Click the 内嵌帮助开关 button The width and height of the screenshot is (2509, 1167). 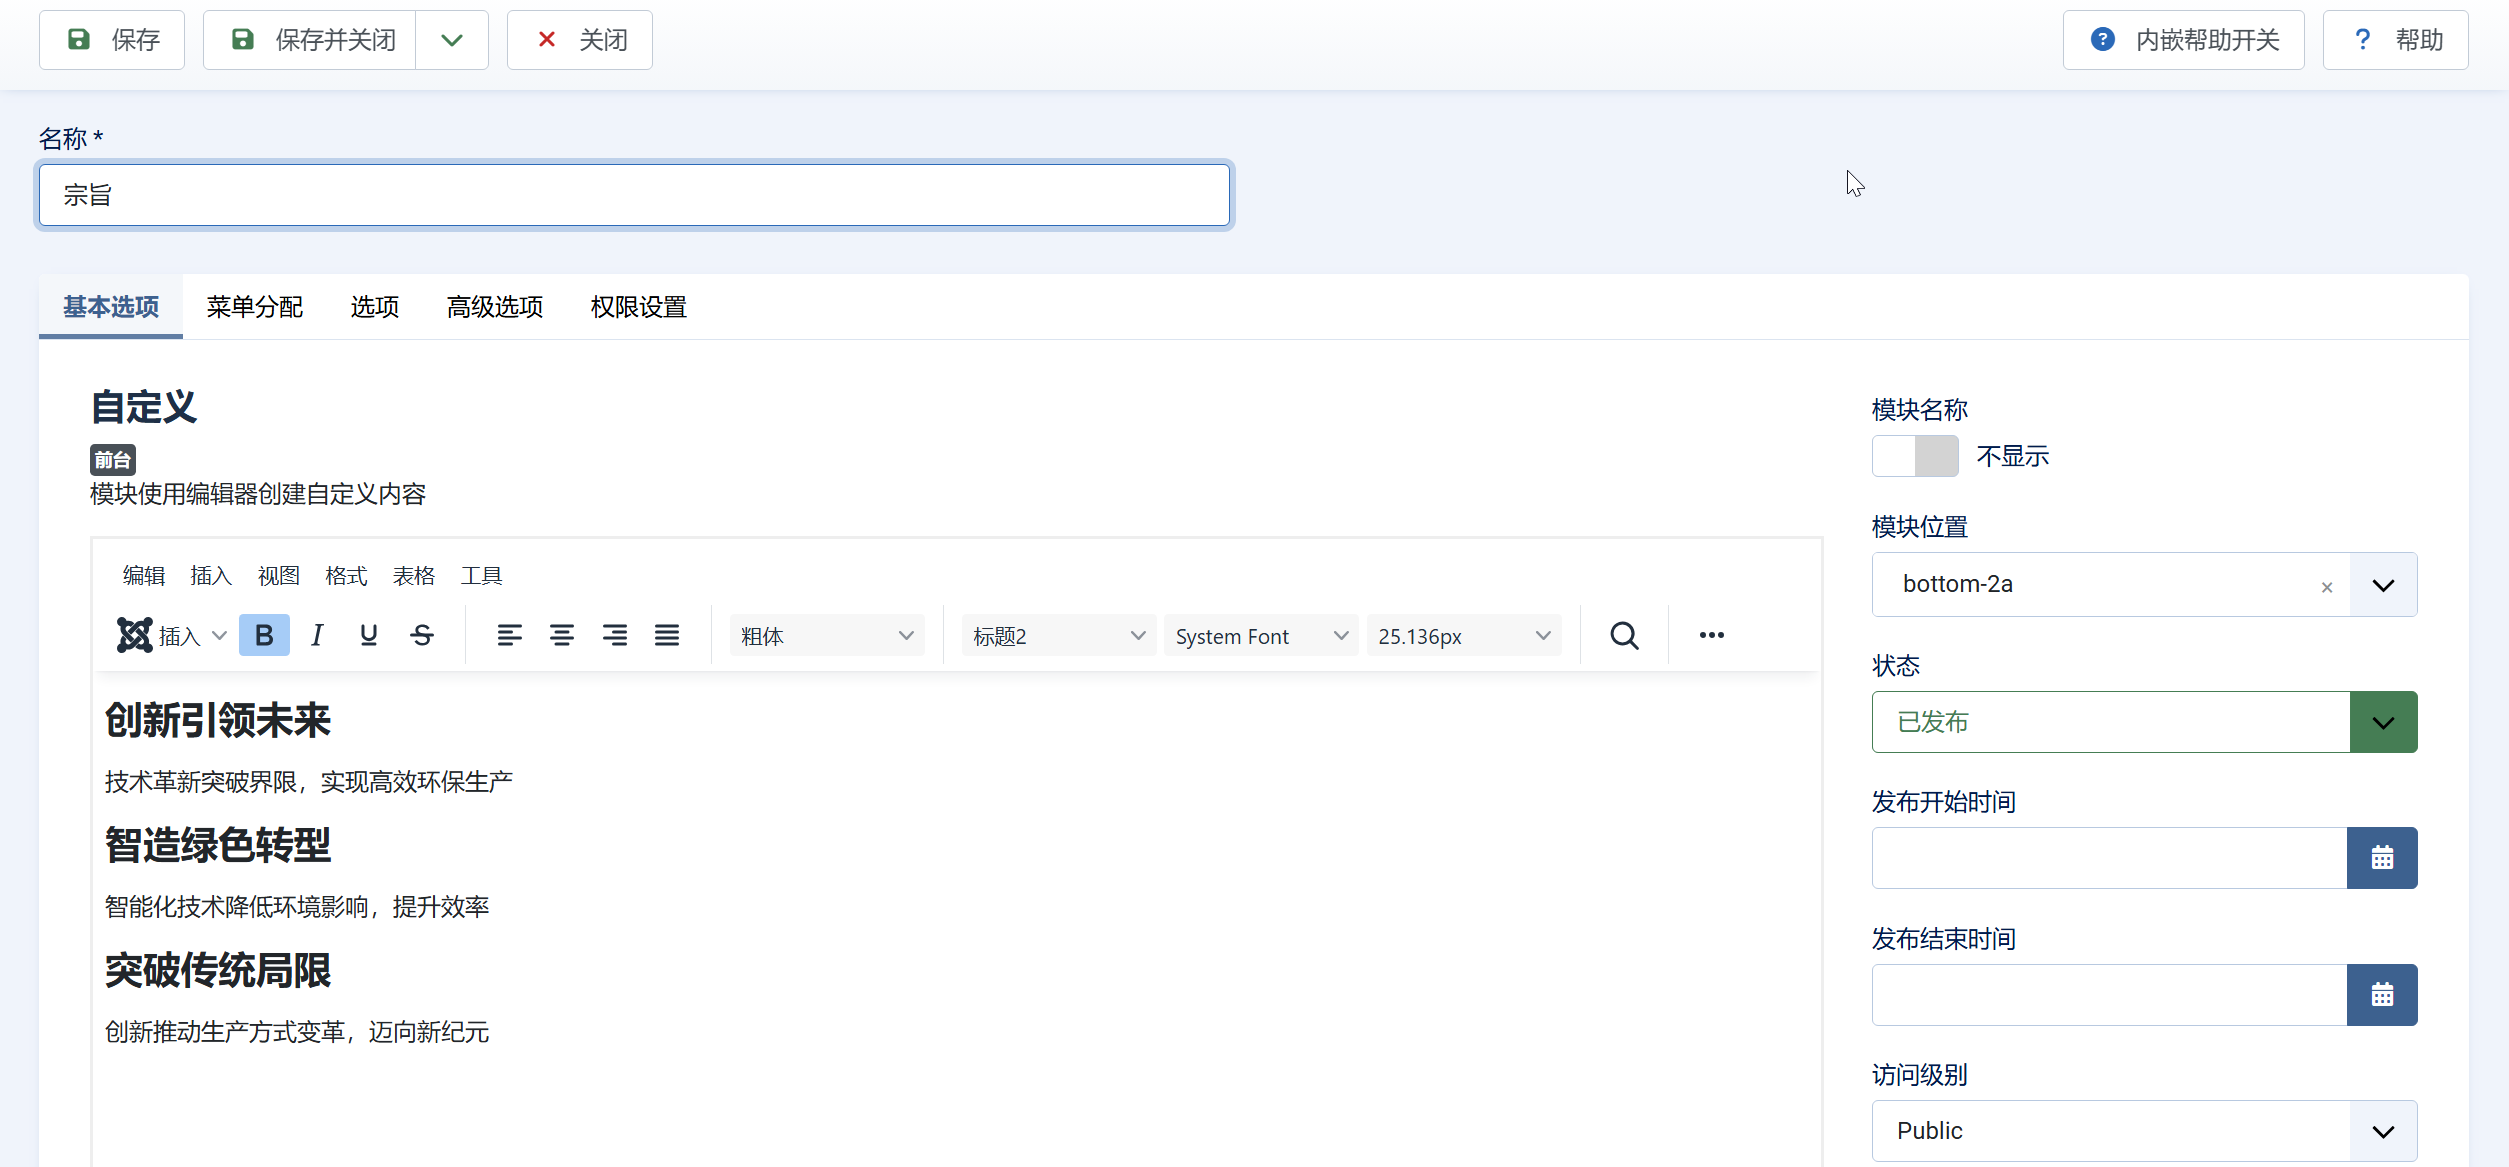[x=2183, y=40]
